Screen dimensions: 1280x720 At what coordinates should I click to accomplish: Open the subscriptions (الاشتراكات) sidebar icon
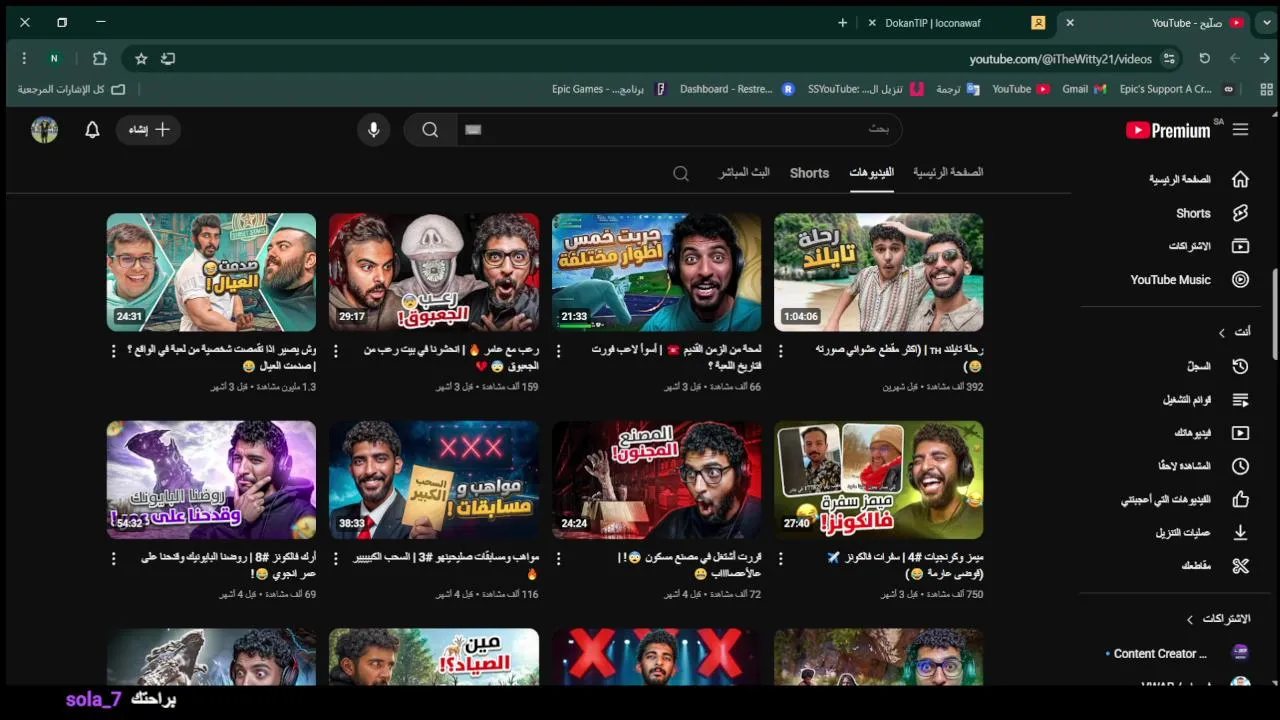[x=1240, y=246]
